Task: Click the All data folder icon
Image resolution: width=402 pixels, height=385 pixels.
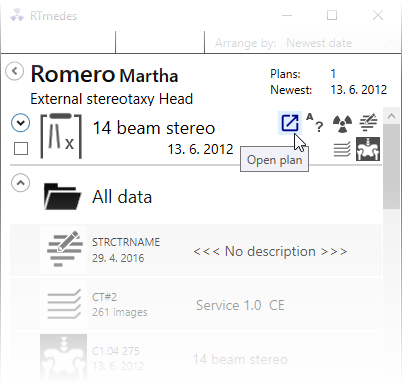Action: (x=62, y=197)
